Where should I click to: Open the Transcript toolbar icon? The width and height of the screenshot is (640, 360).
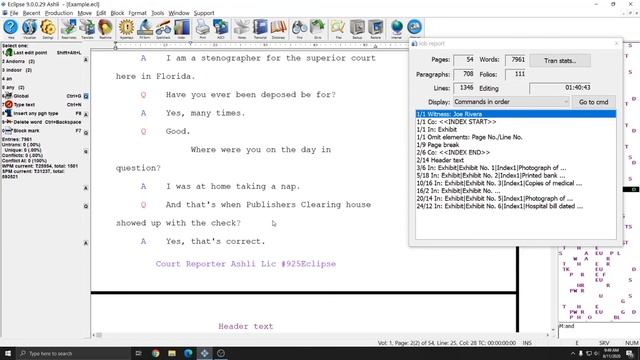click(x=260, y=29)
